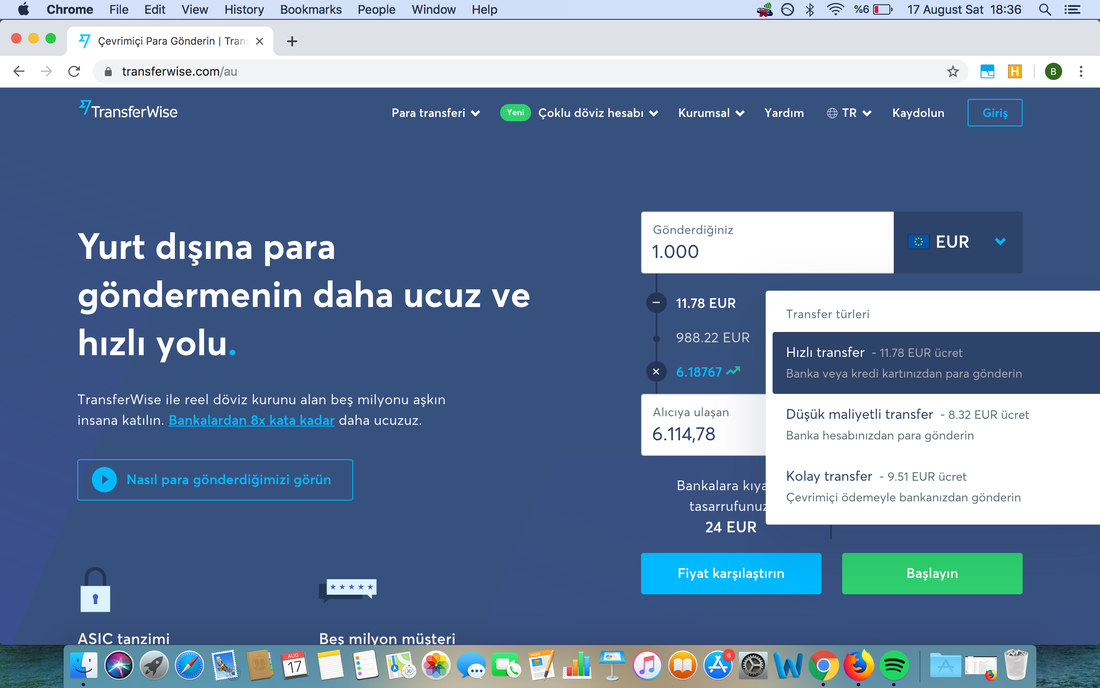Open the People menu in menu bar
1100x688 pixels.
pyautogui.click(x=377, y=10)
